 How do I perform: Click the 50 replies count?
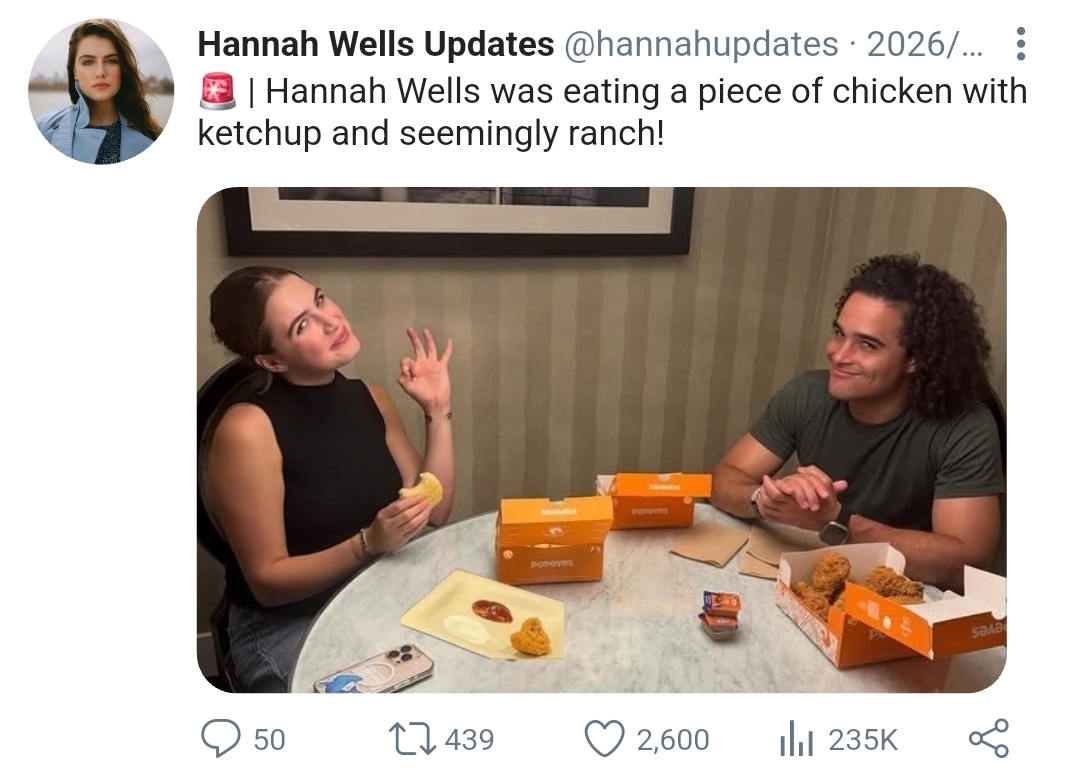[269, 740]
